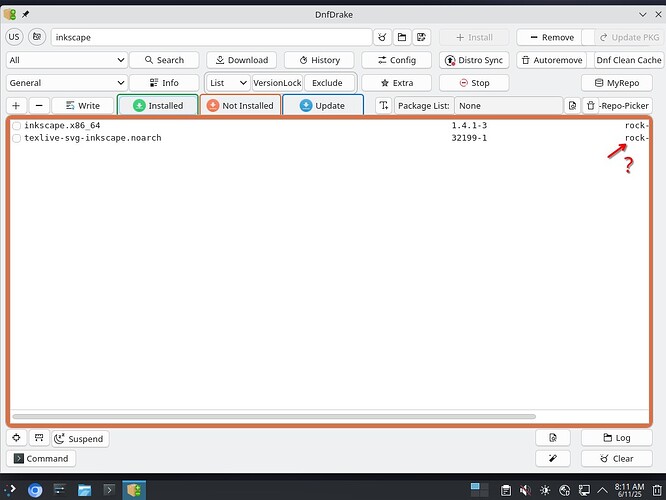
Task: Click the Install button
Action: tap(474, 37)
